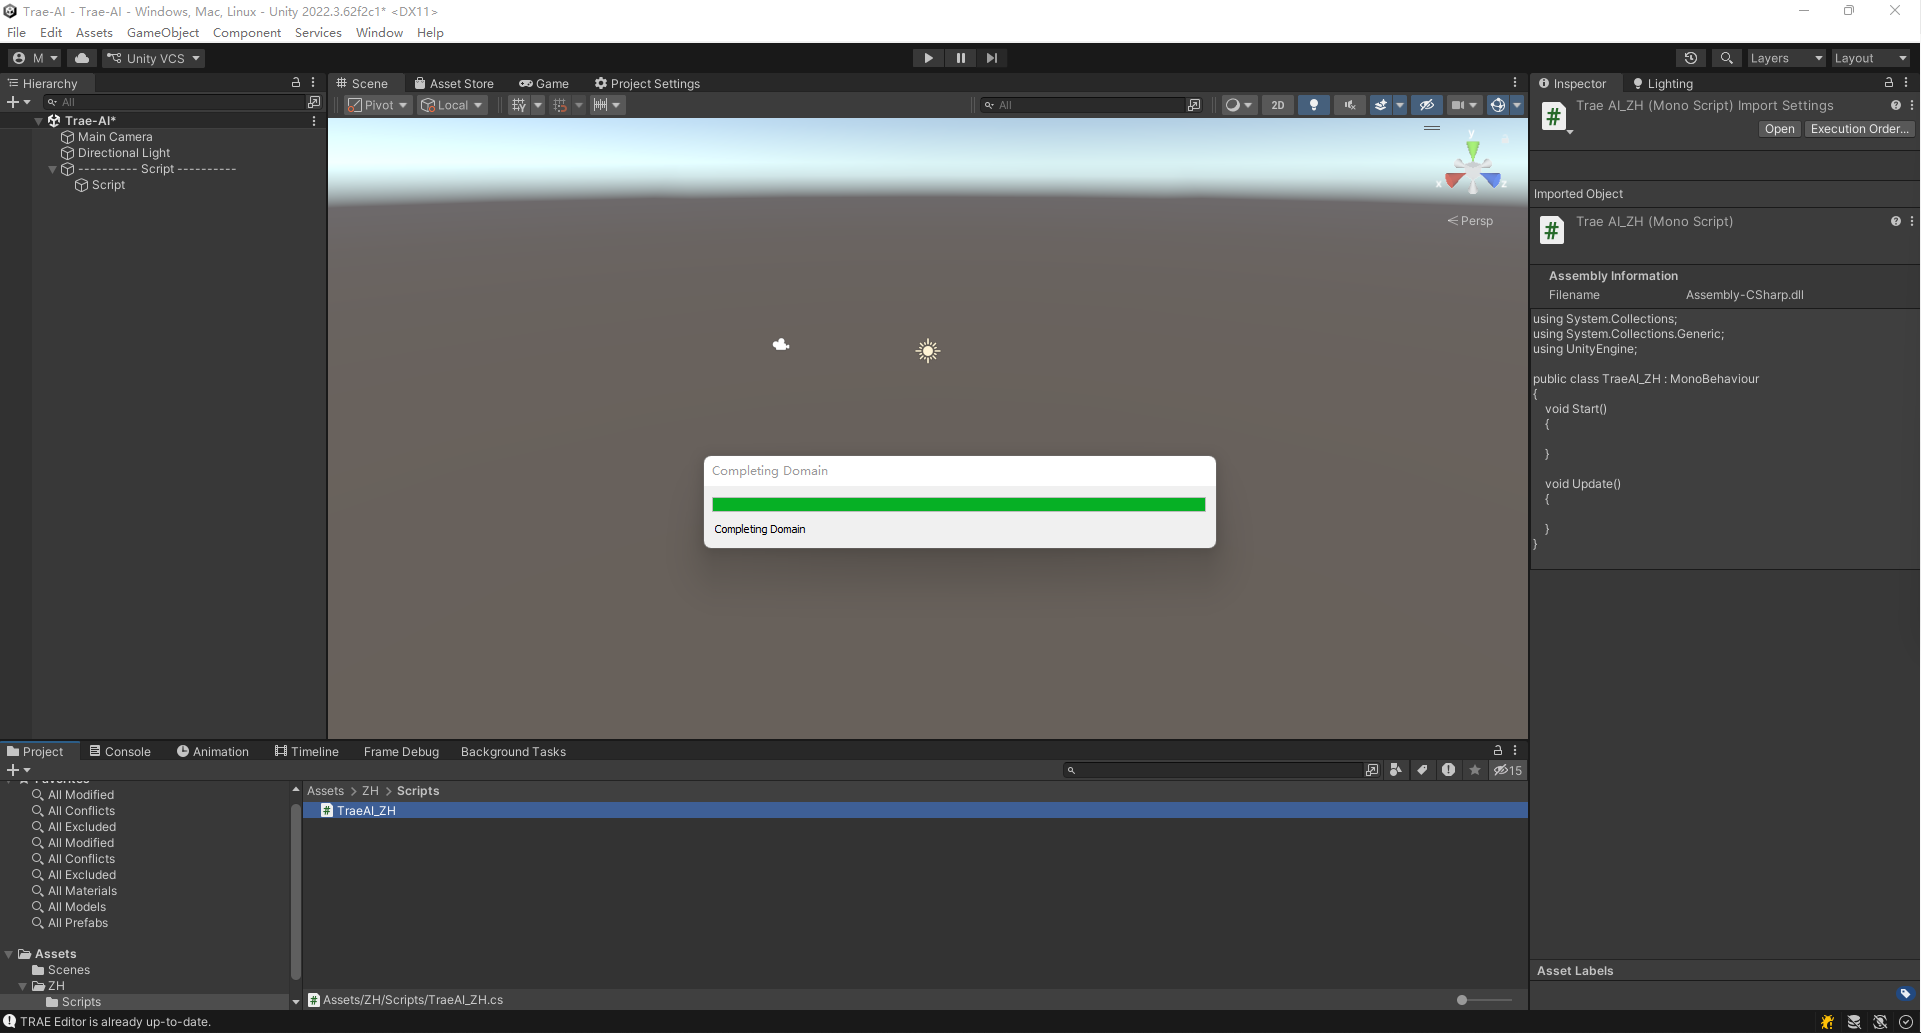
Task: Click the yellow debugger bug status icon
Action: click(1827, 1022)
